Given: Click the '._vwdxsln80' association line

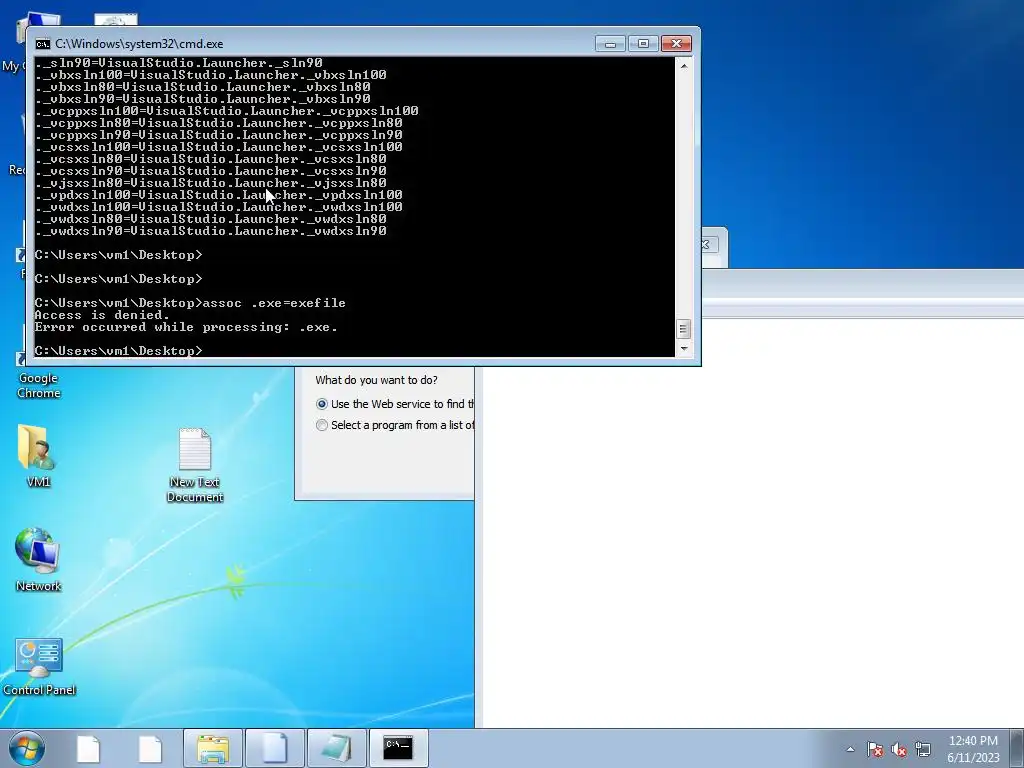Looking at the screenshot, I should 210,219.
